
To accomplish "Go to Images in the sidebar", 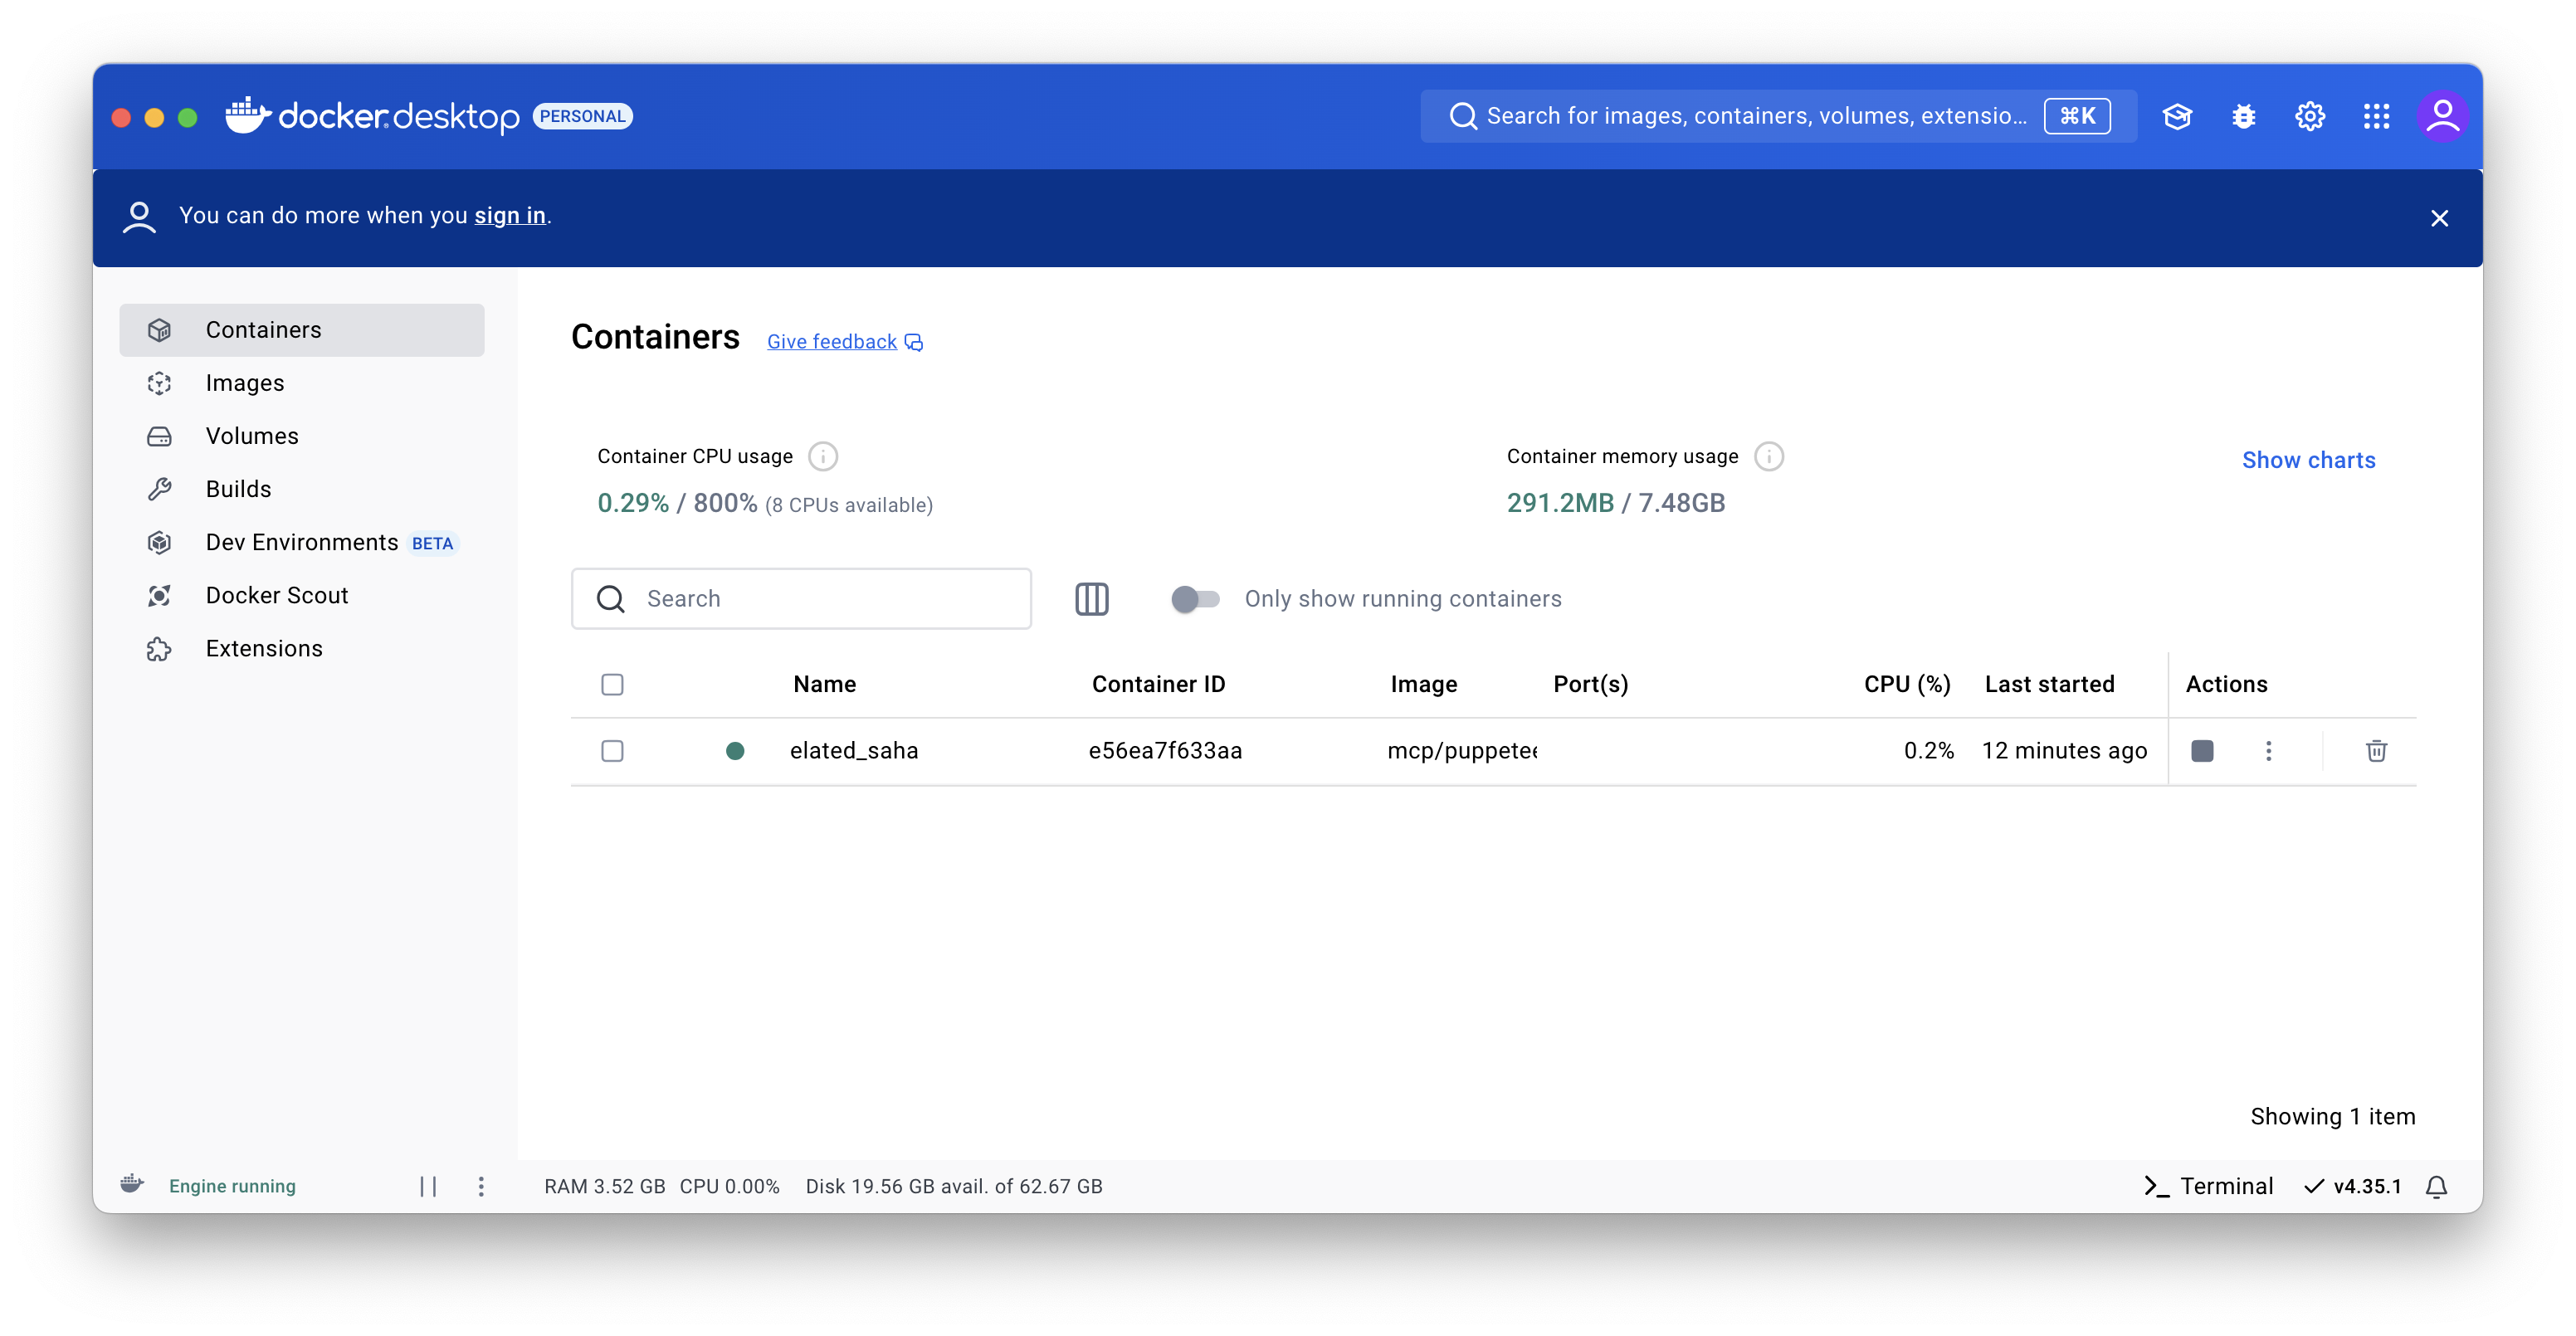I will point(244,383).
